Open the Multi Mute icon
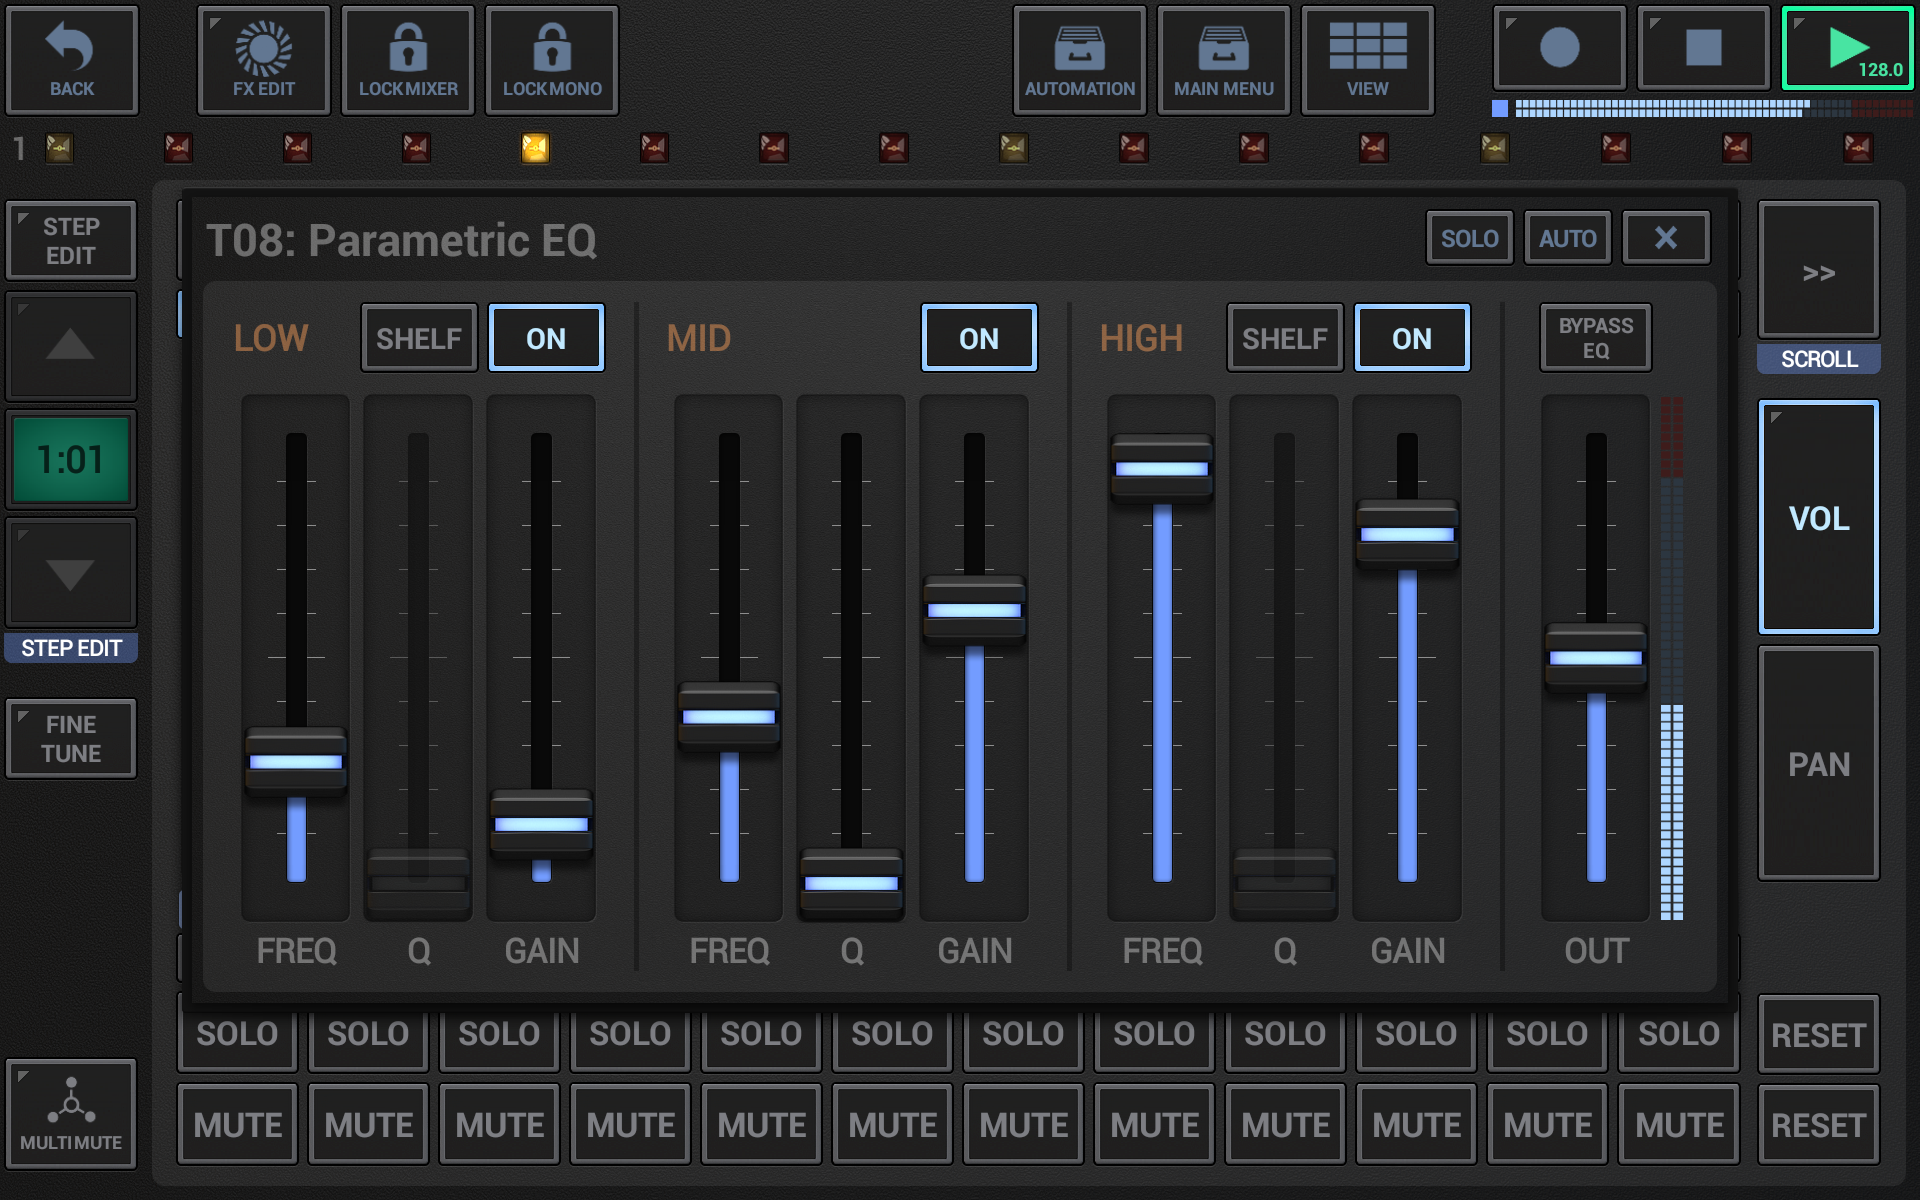The width and height of the screenshot is (1920, 1200). (71, 1101)
